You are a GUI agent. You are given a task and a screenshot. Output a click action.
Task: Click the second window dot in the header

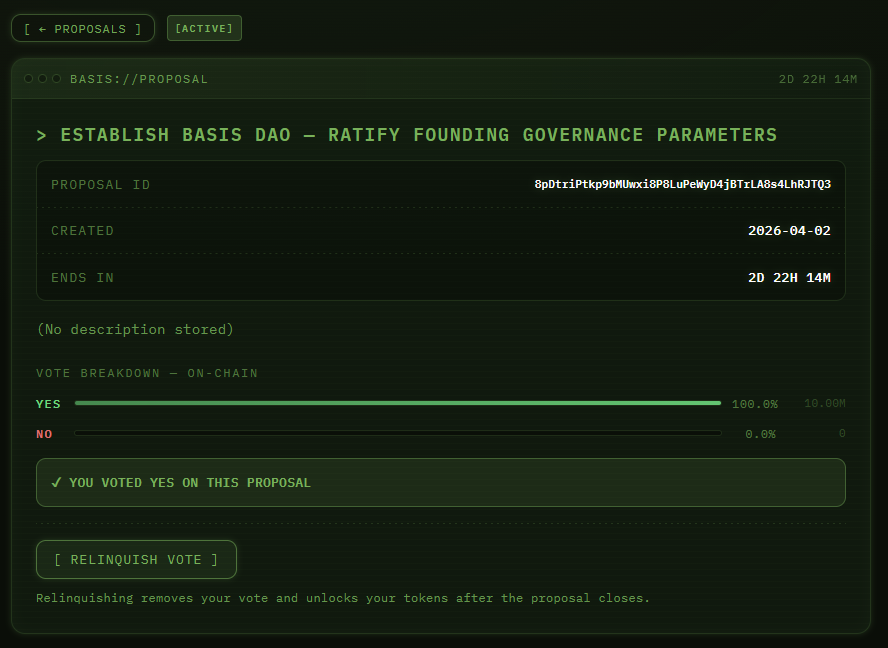click(x=42, y=78)
